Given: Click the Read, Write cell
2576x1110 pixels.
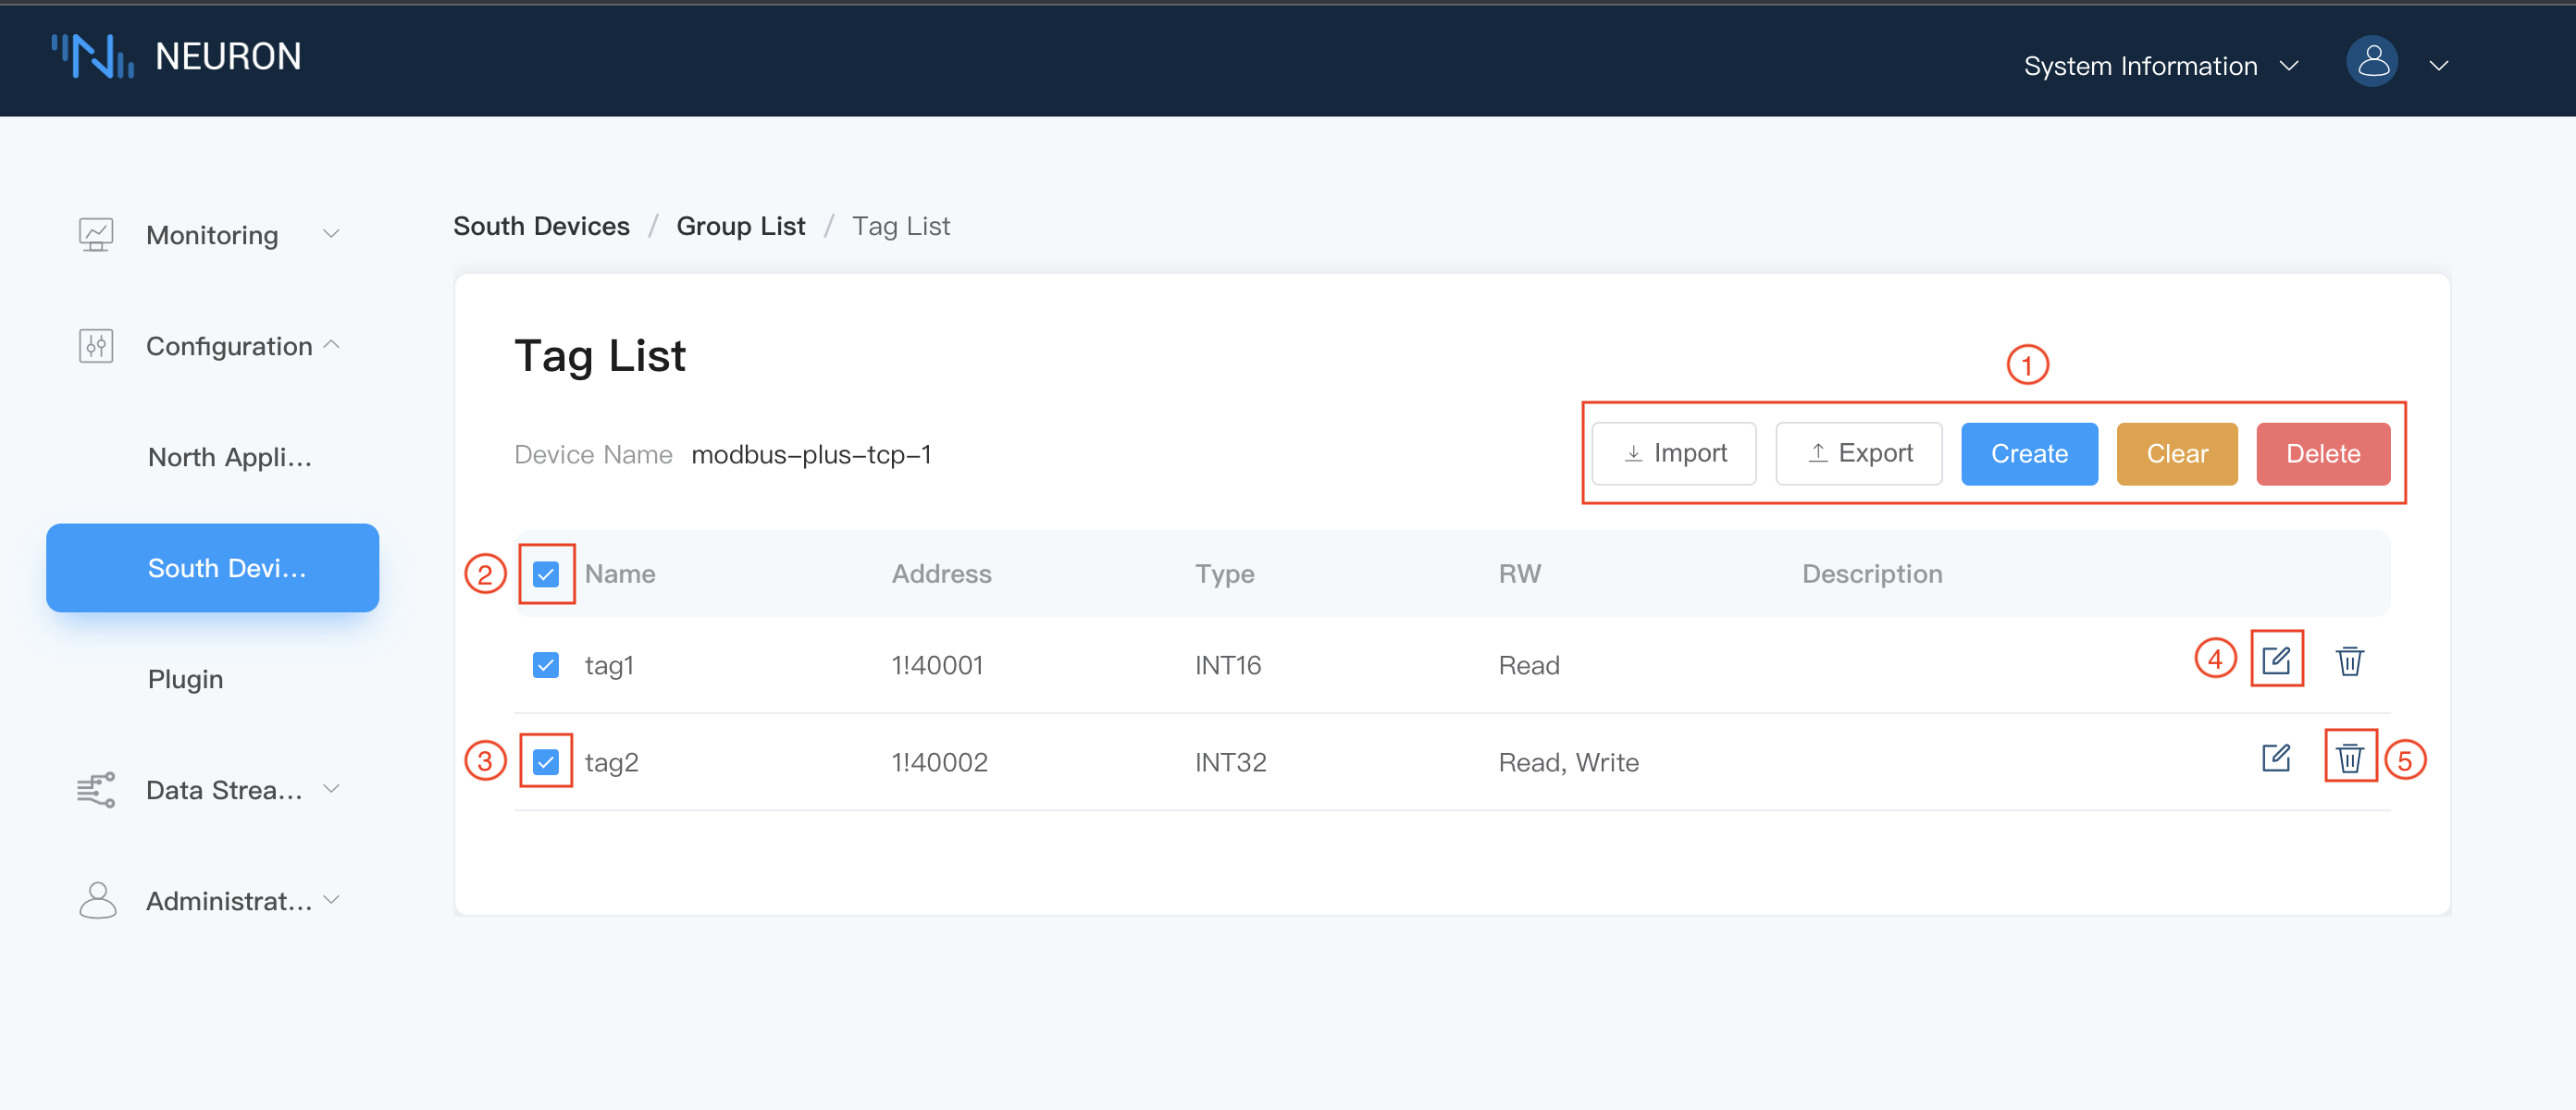Looking at the screenshot, I should tap(1568, 762).
